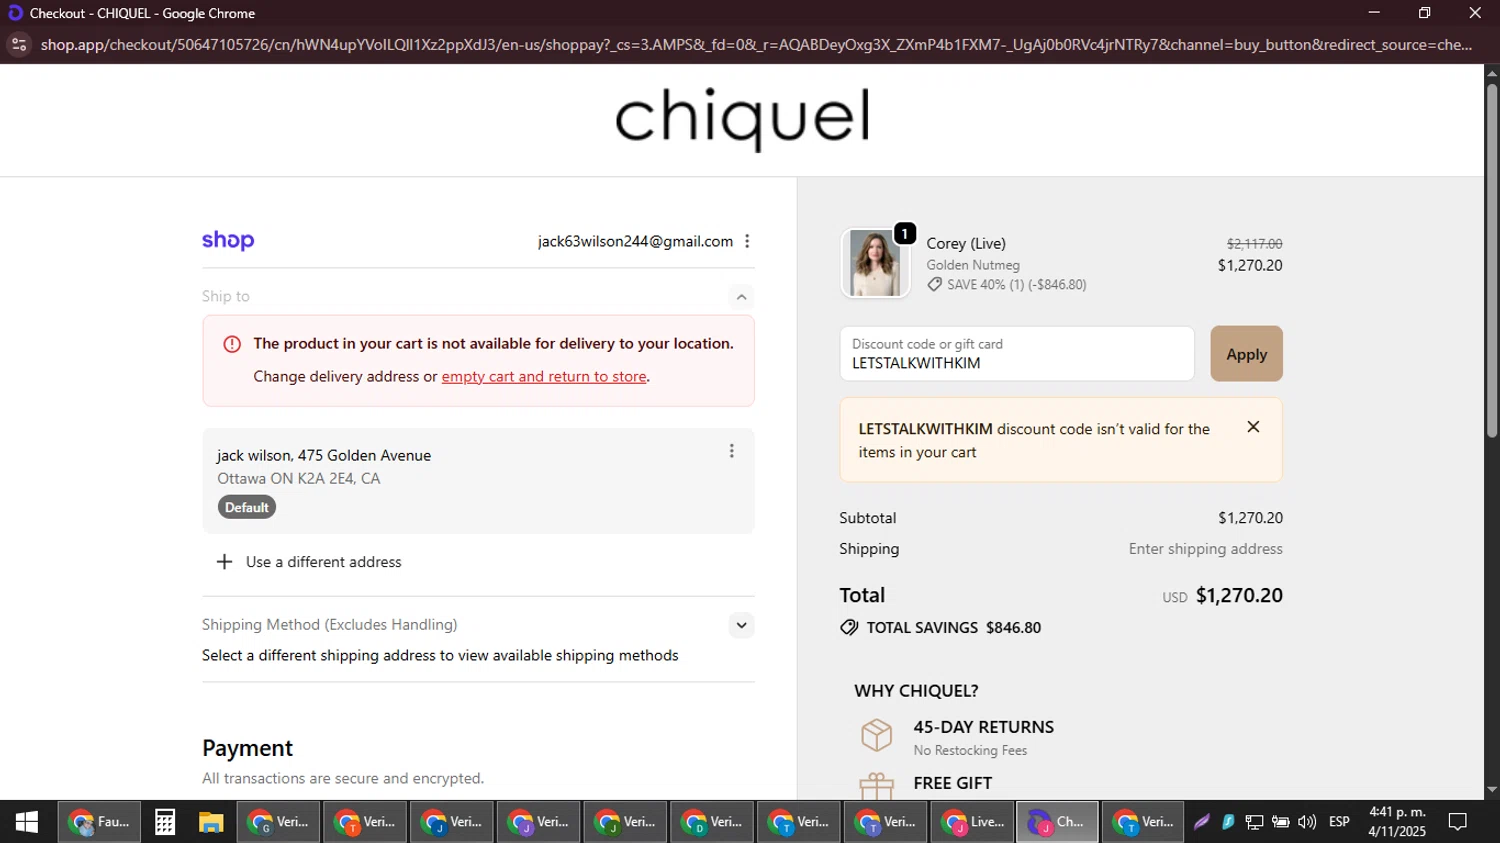Click the Ch... checkout taskbar window
This screenshot has width=1500, height=843.
[1058, 822]
